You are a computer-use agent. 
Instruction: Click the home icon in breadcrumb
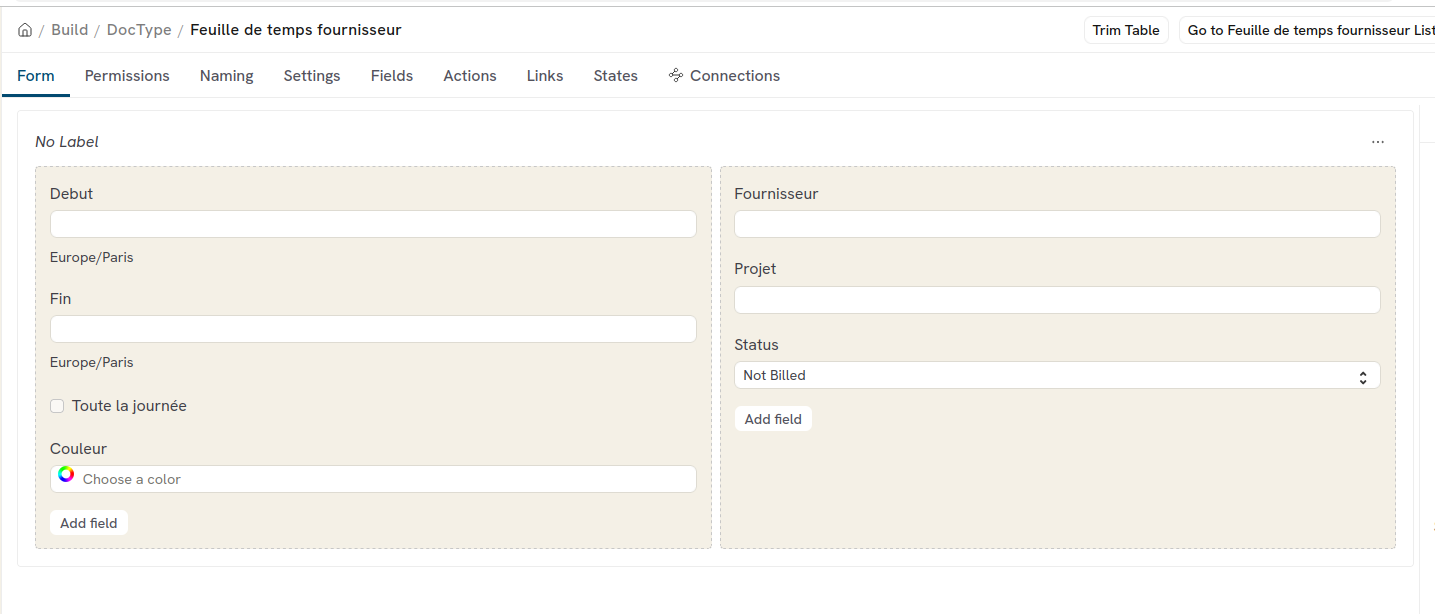click(25, 30)
